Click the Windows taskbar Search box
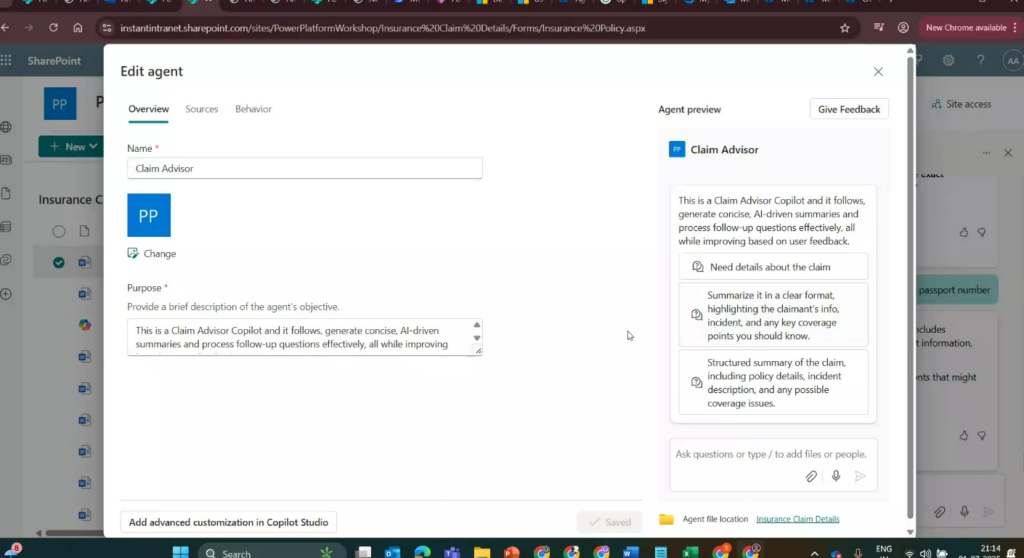The image size is (1024, 558). point(272,553)
